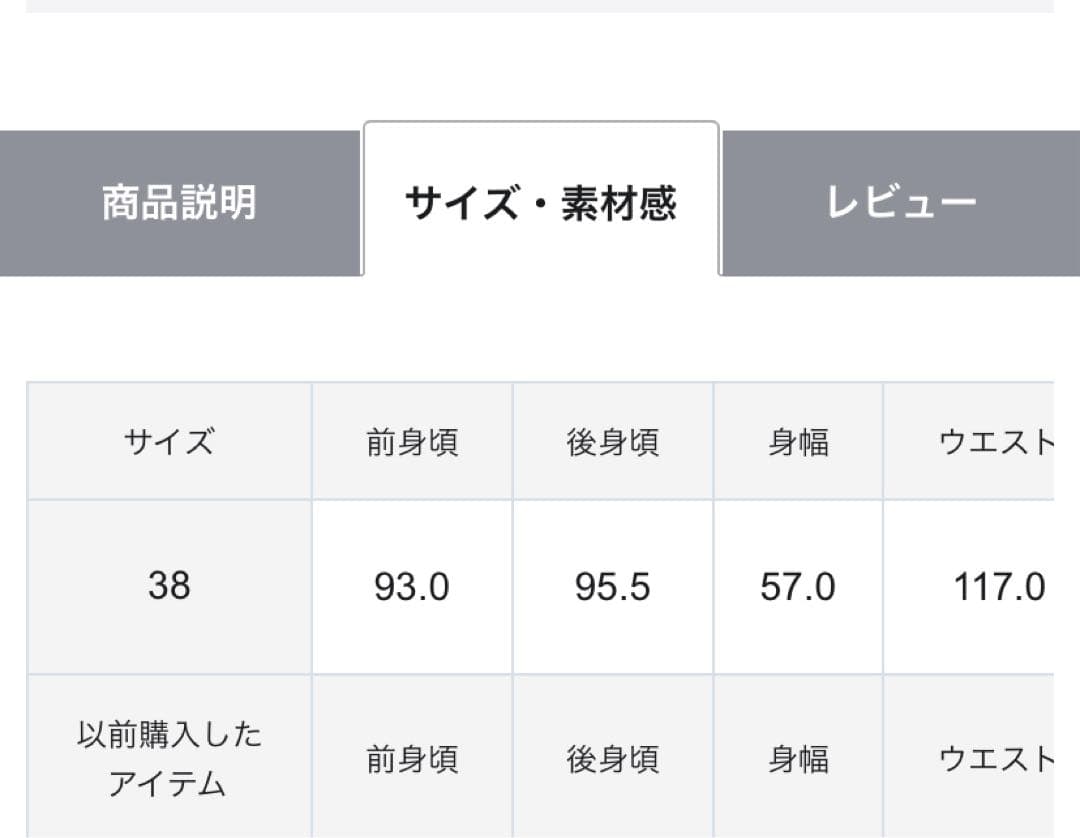
Task: Click 身幅 header in the サイズ row
Action: 798,441
